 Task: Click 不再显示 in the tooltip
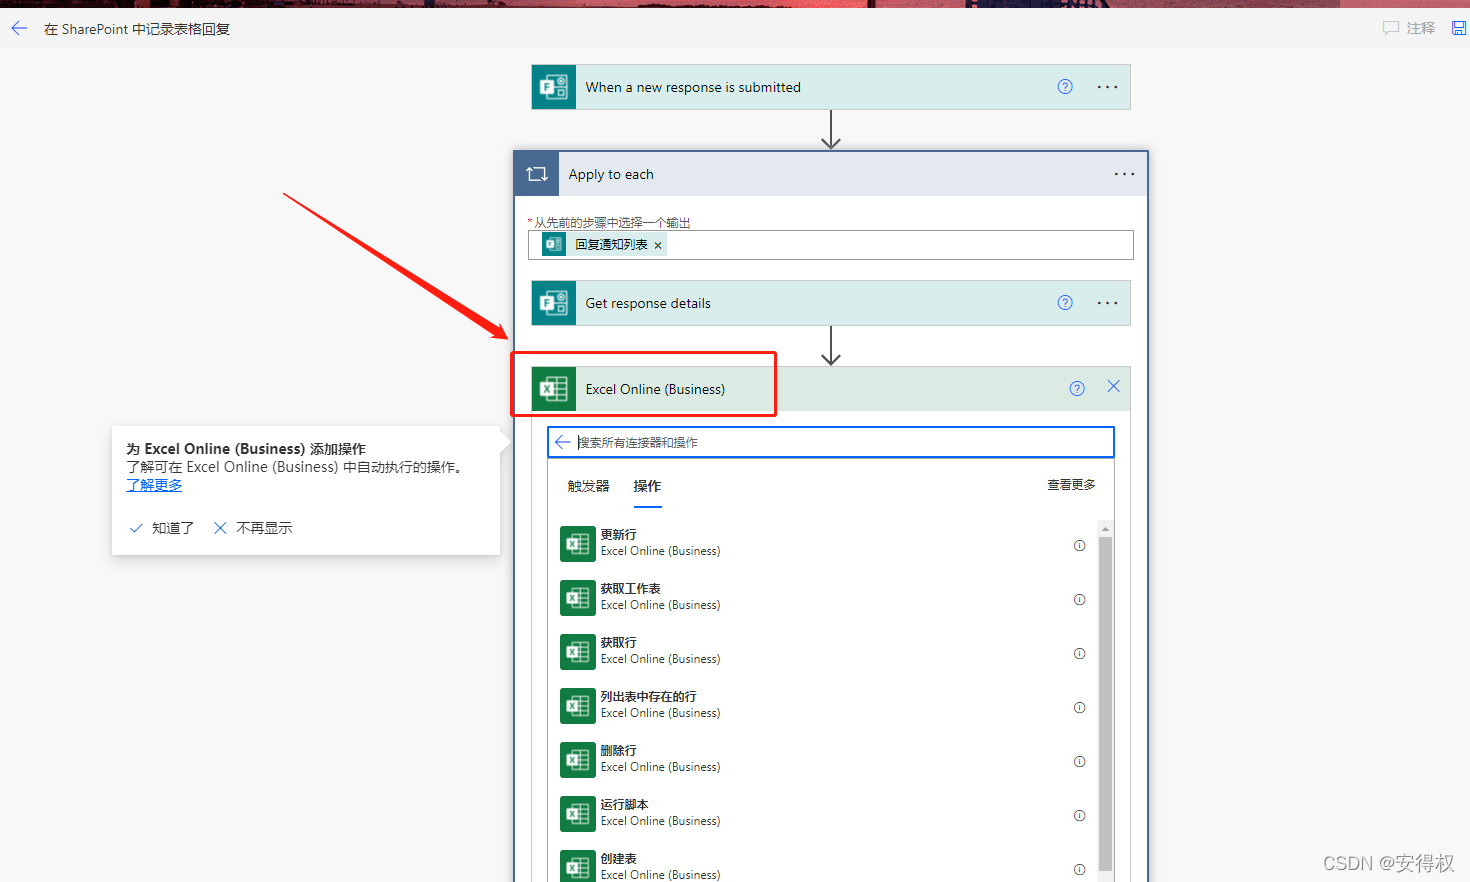253,528
